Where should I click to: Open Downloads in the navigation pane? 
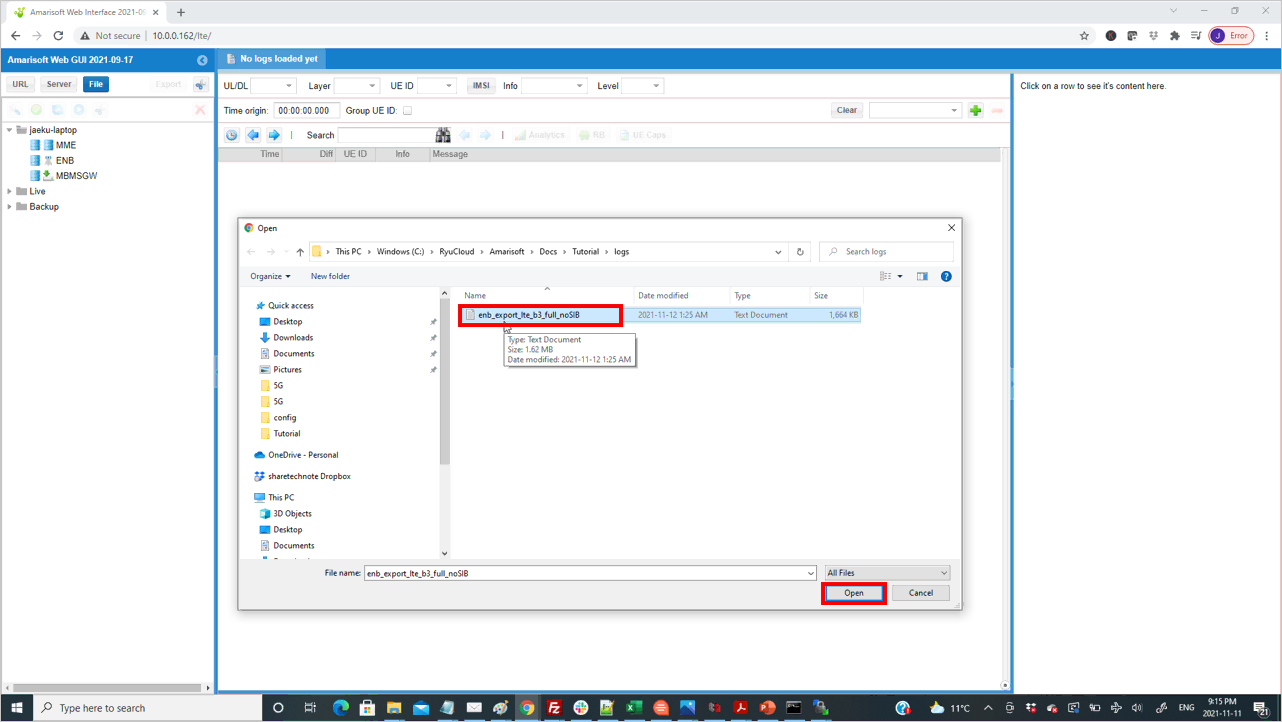(x=293, y=338)
